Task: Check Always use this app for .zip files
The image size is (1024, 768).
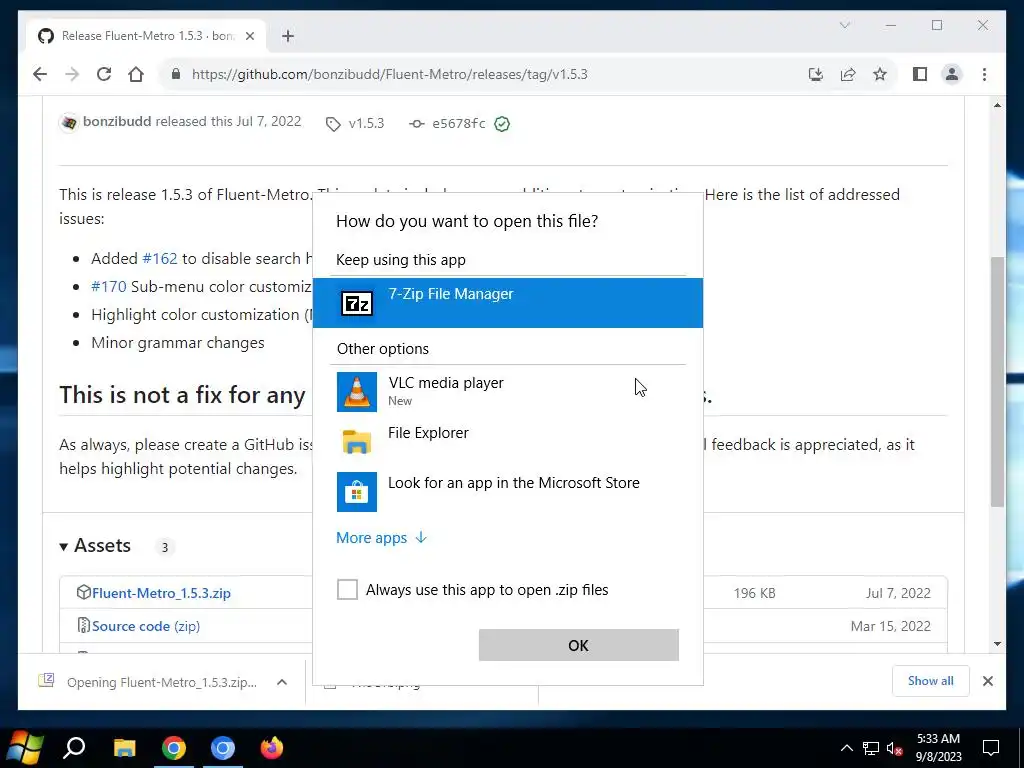Action: click(347, 589)
